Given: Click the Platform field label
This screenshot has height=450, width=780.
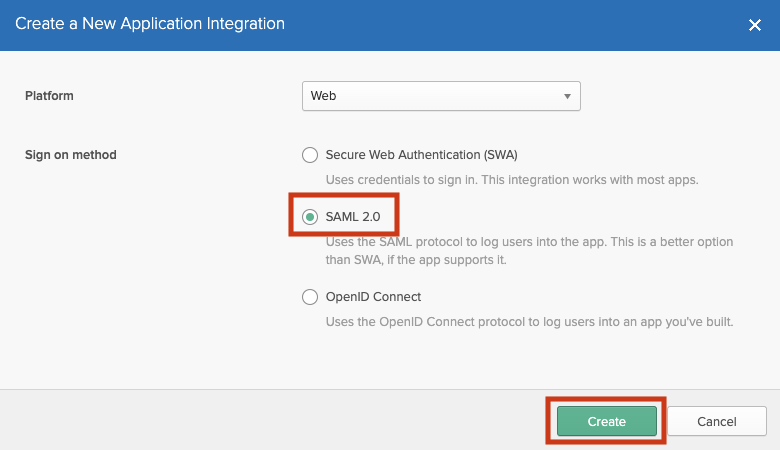Looking at the screenshot, I should tap(49, 95).
